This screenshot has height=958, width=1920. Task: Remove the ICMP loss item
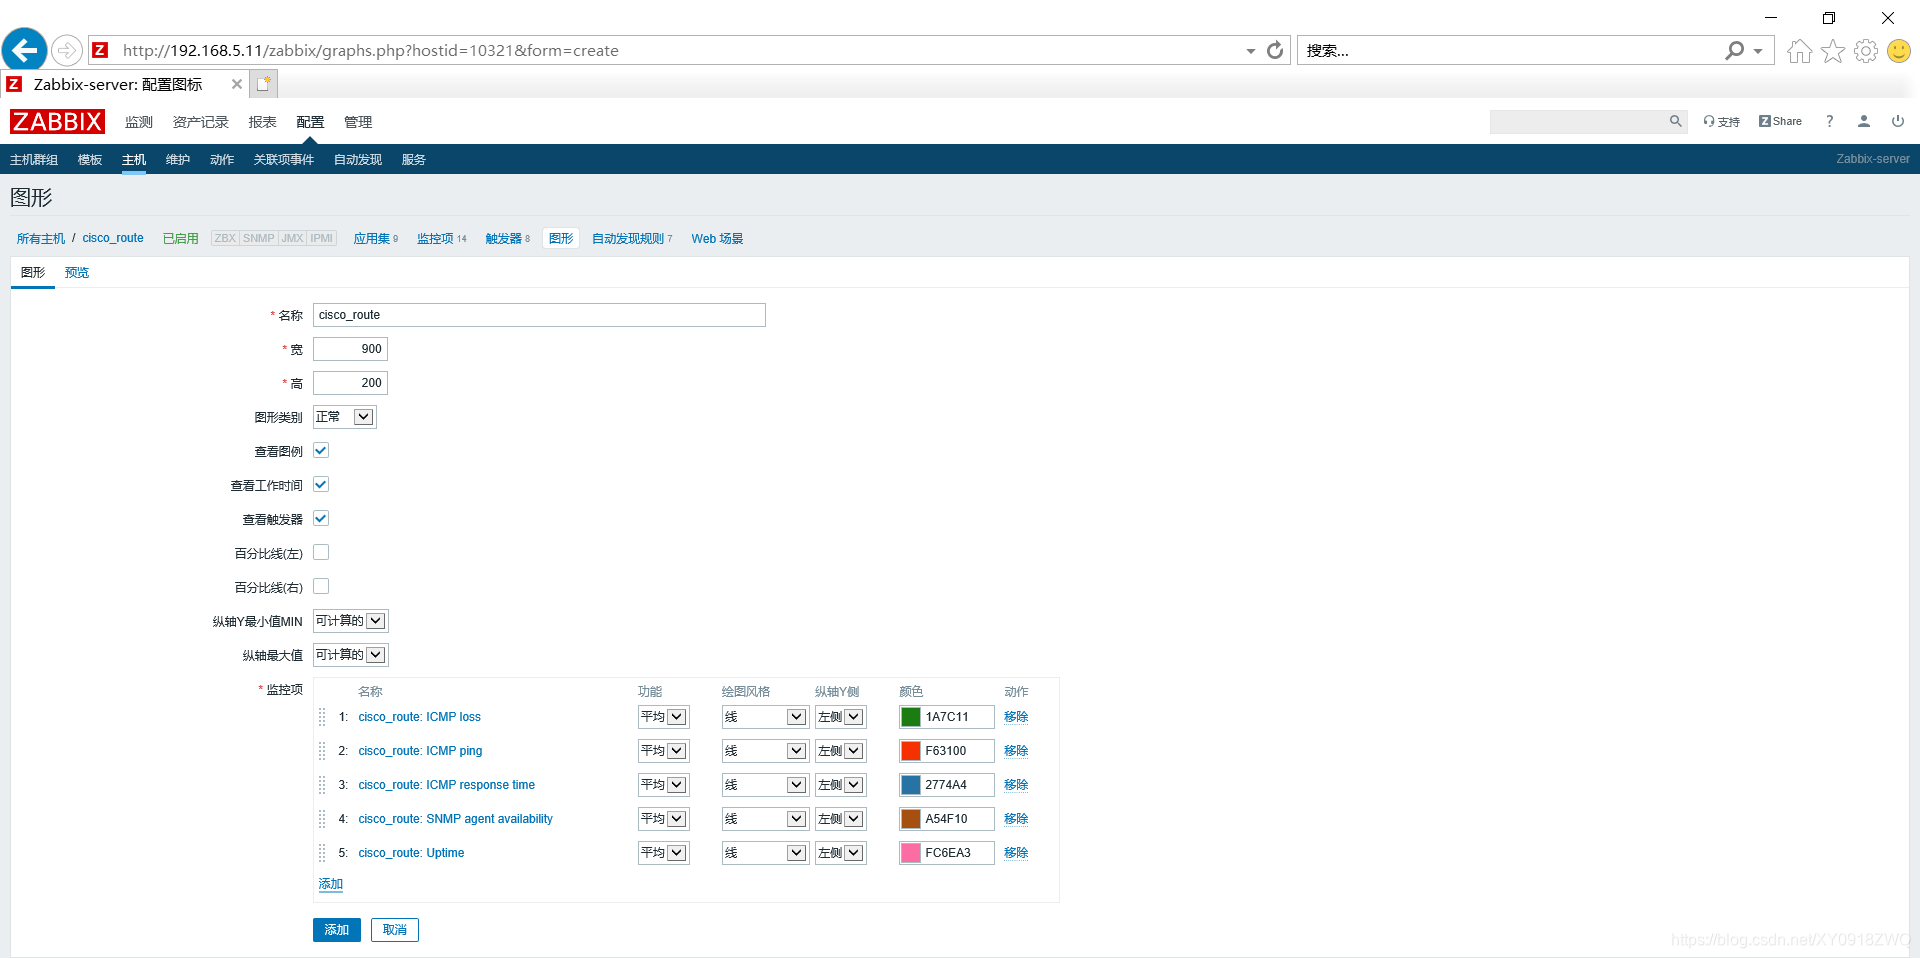tap(1016, 717)
